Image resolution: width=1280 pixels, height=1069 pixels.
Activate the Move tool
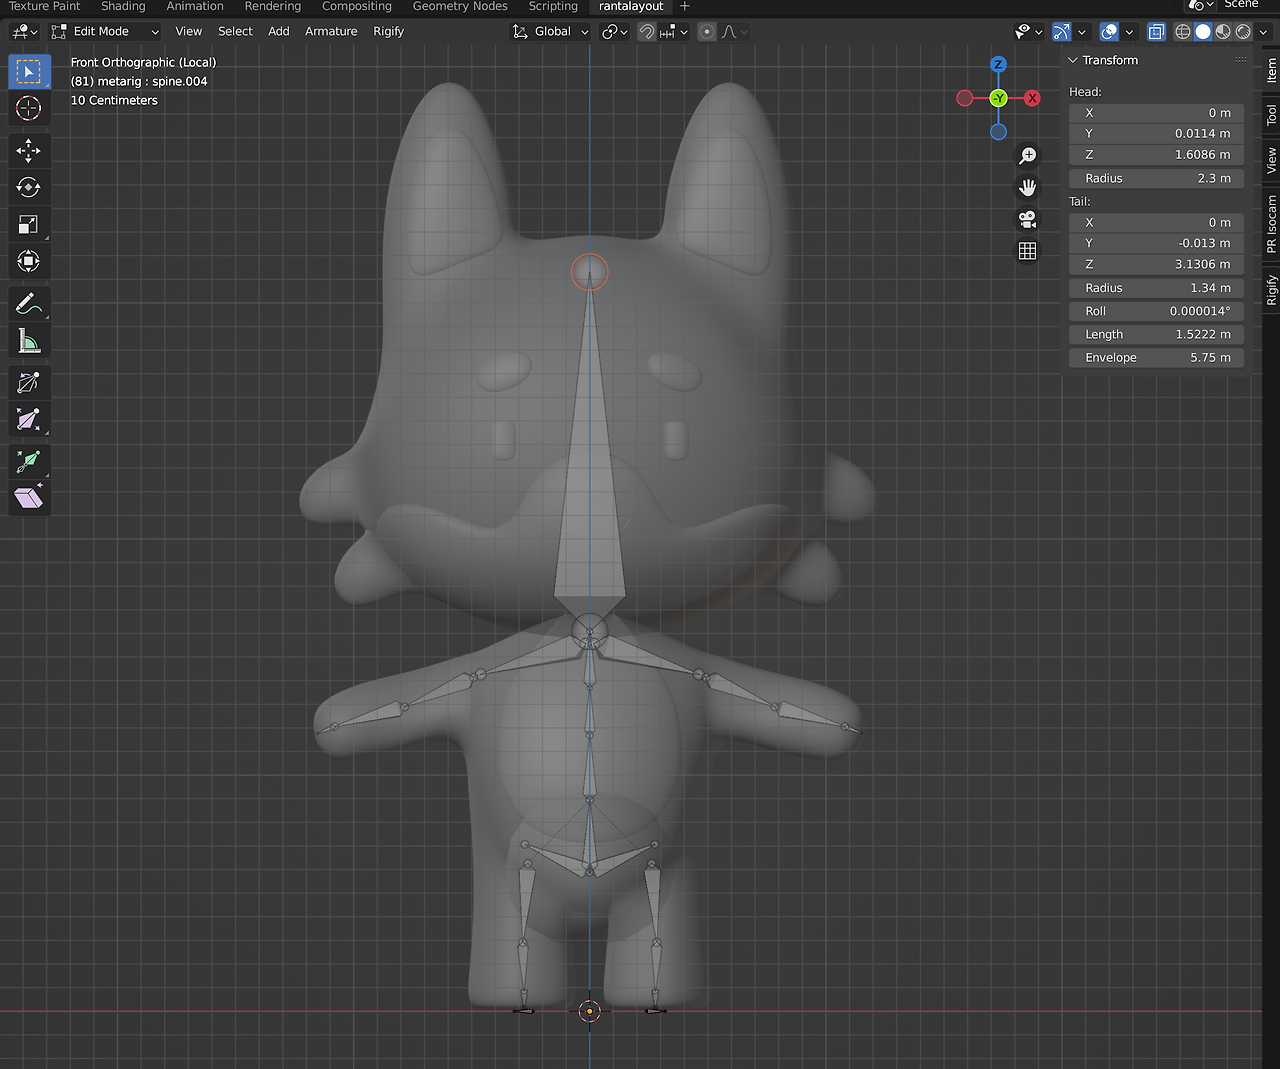(x=28, y=151)
